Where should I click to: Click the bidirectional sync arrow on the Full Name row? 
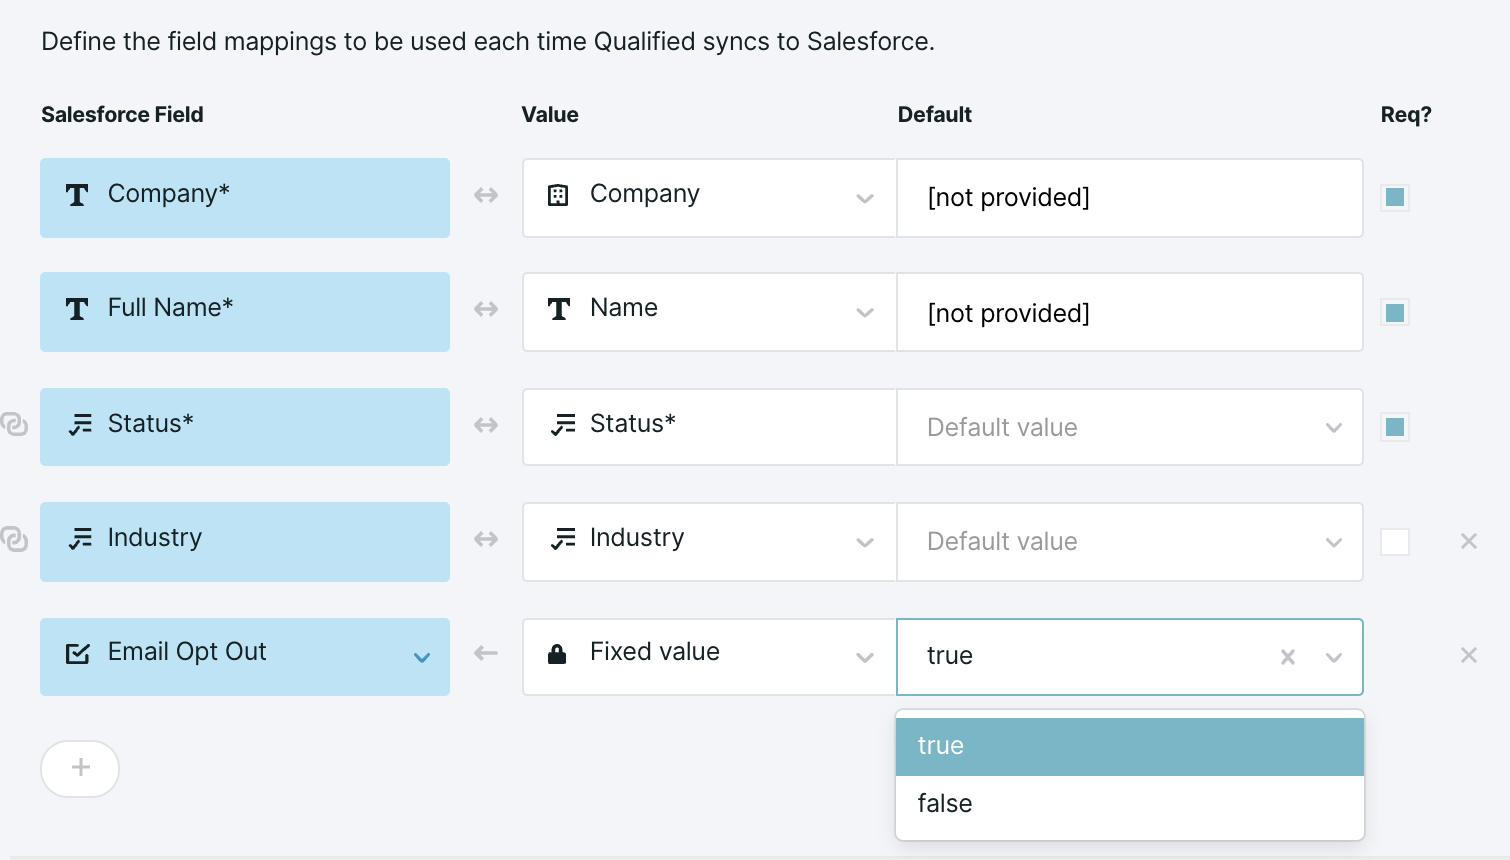pos(485,310)
